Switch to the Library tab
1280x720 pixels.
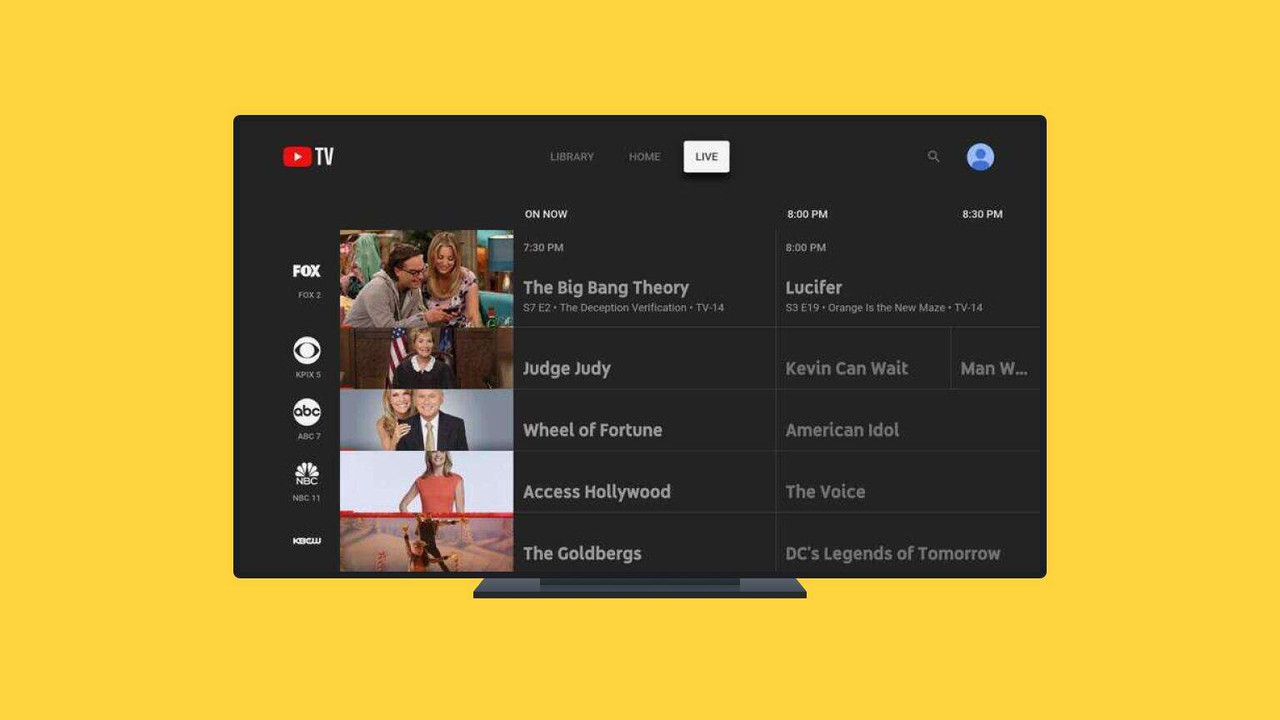pyautogui.click(x=572, y=157)
